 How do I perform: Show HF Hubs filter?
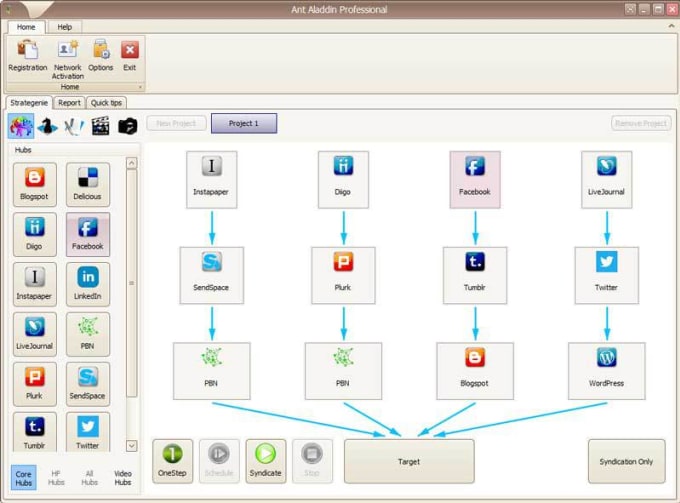[56, 478]
